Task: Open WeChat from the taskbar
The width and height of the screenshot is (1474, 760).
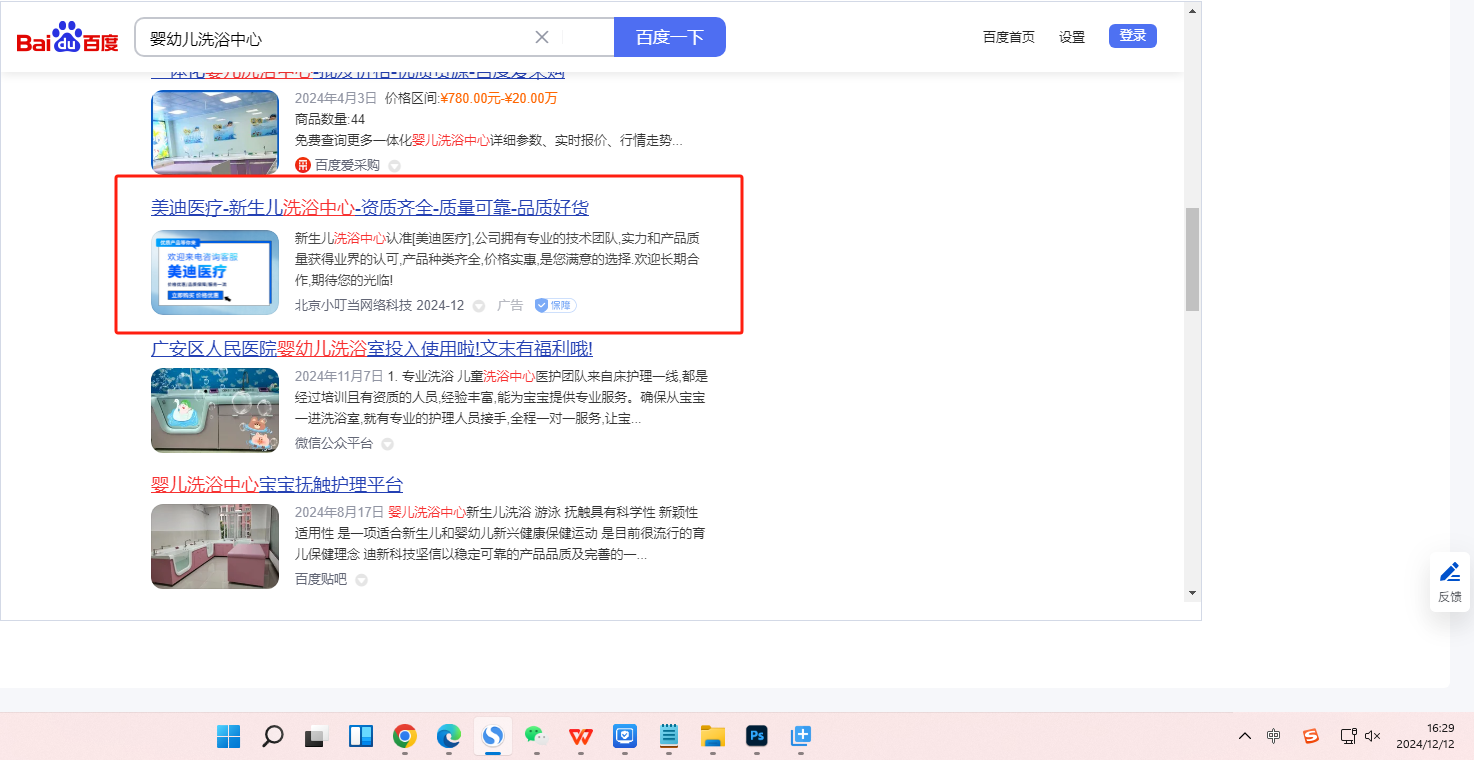Action: click(537, 737)
